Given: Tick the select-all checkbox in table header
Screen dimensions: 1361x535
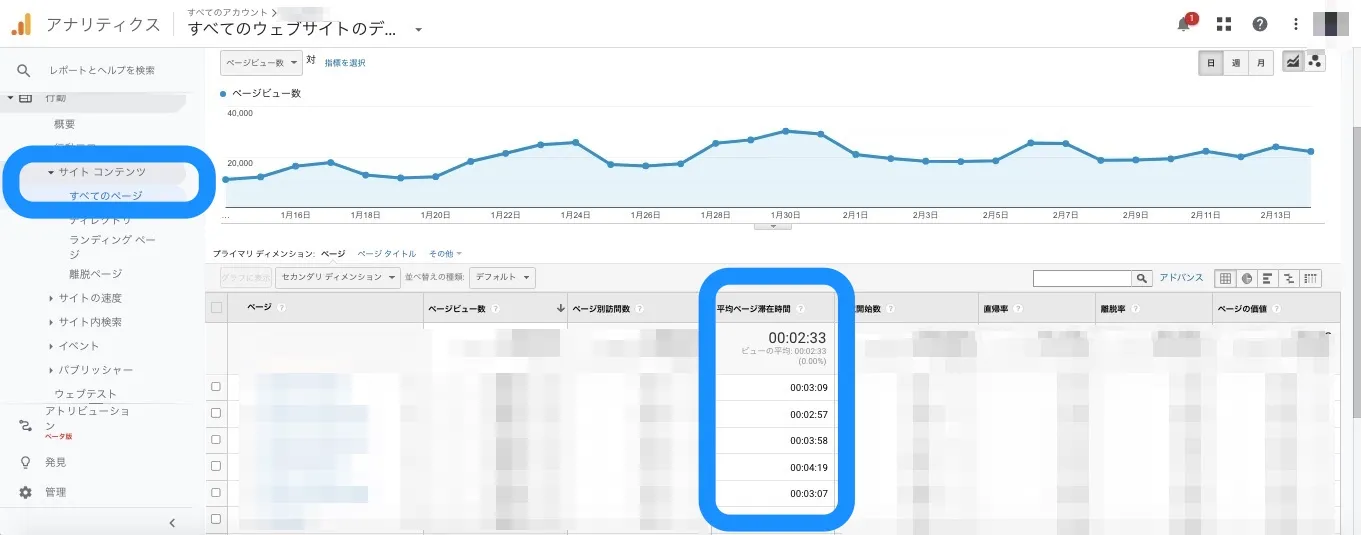Looking at the screenshot, I should pyautogui.click(x=217, y=308).
